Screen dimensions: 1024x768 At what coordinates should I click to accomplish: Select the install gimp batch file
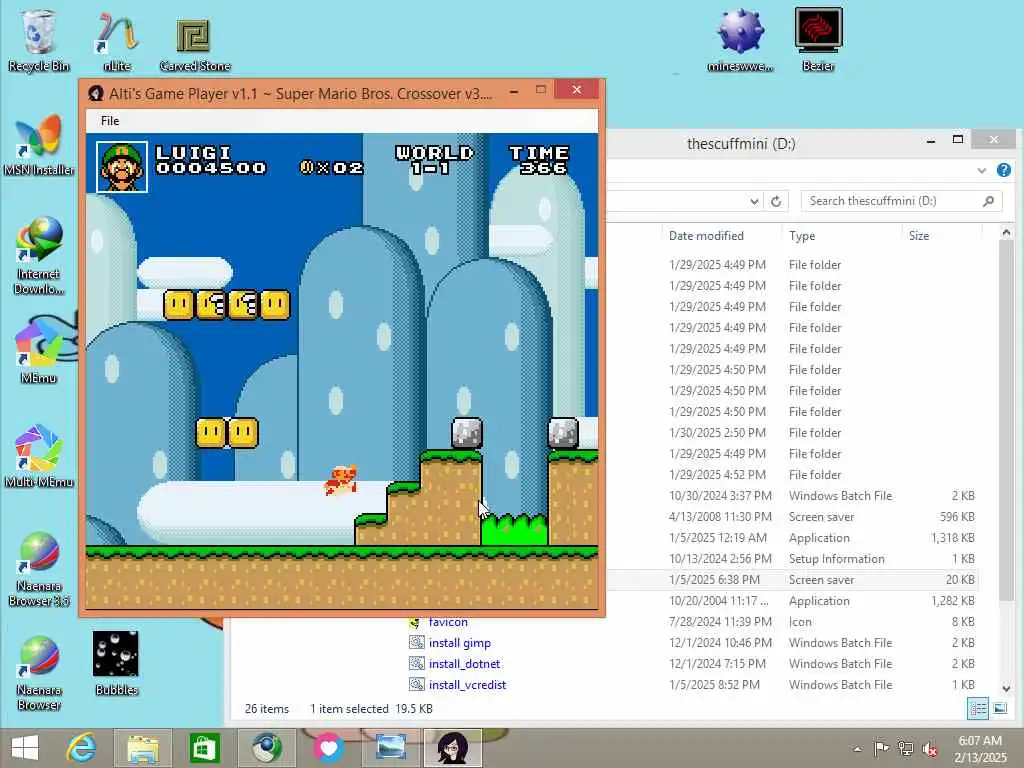[460, 643]
